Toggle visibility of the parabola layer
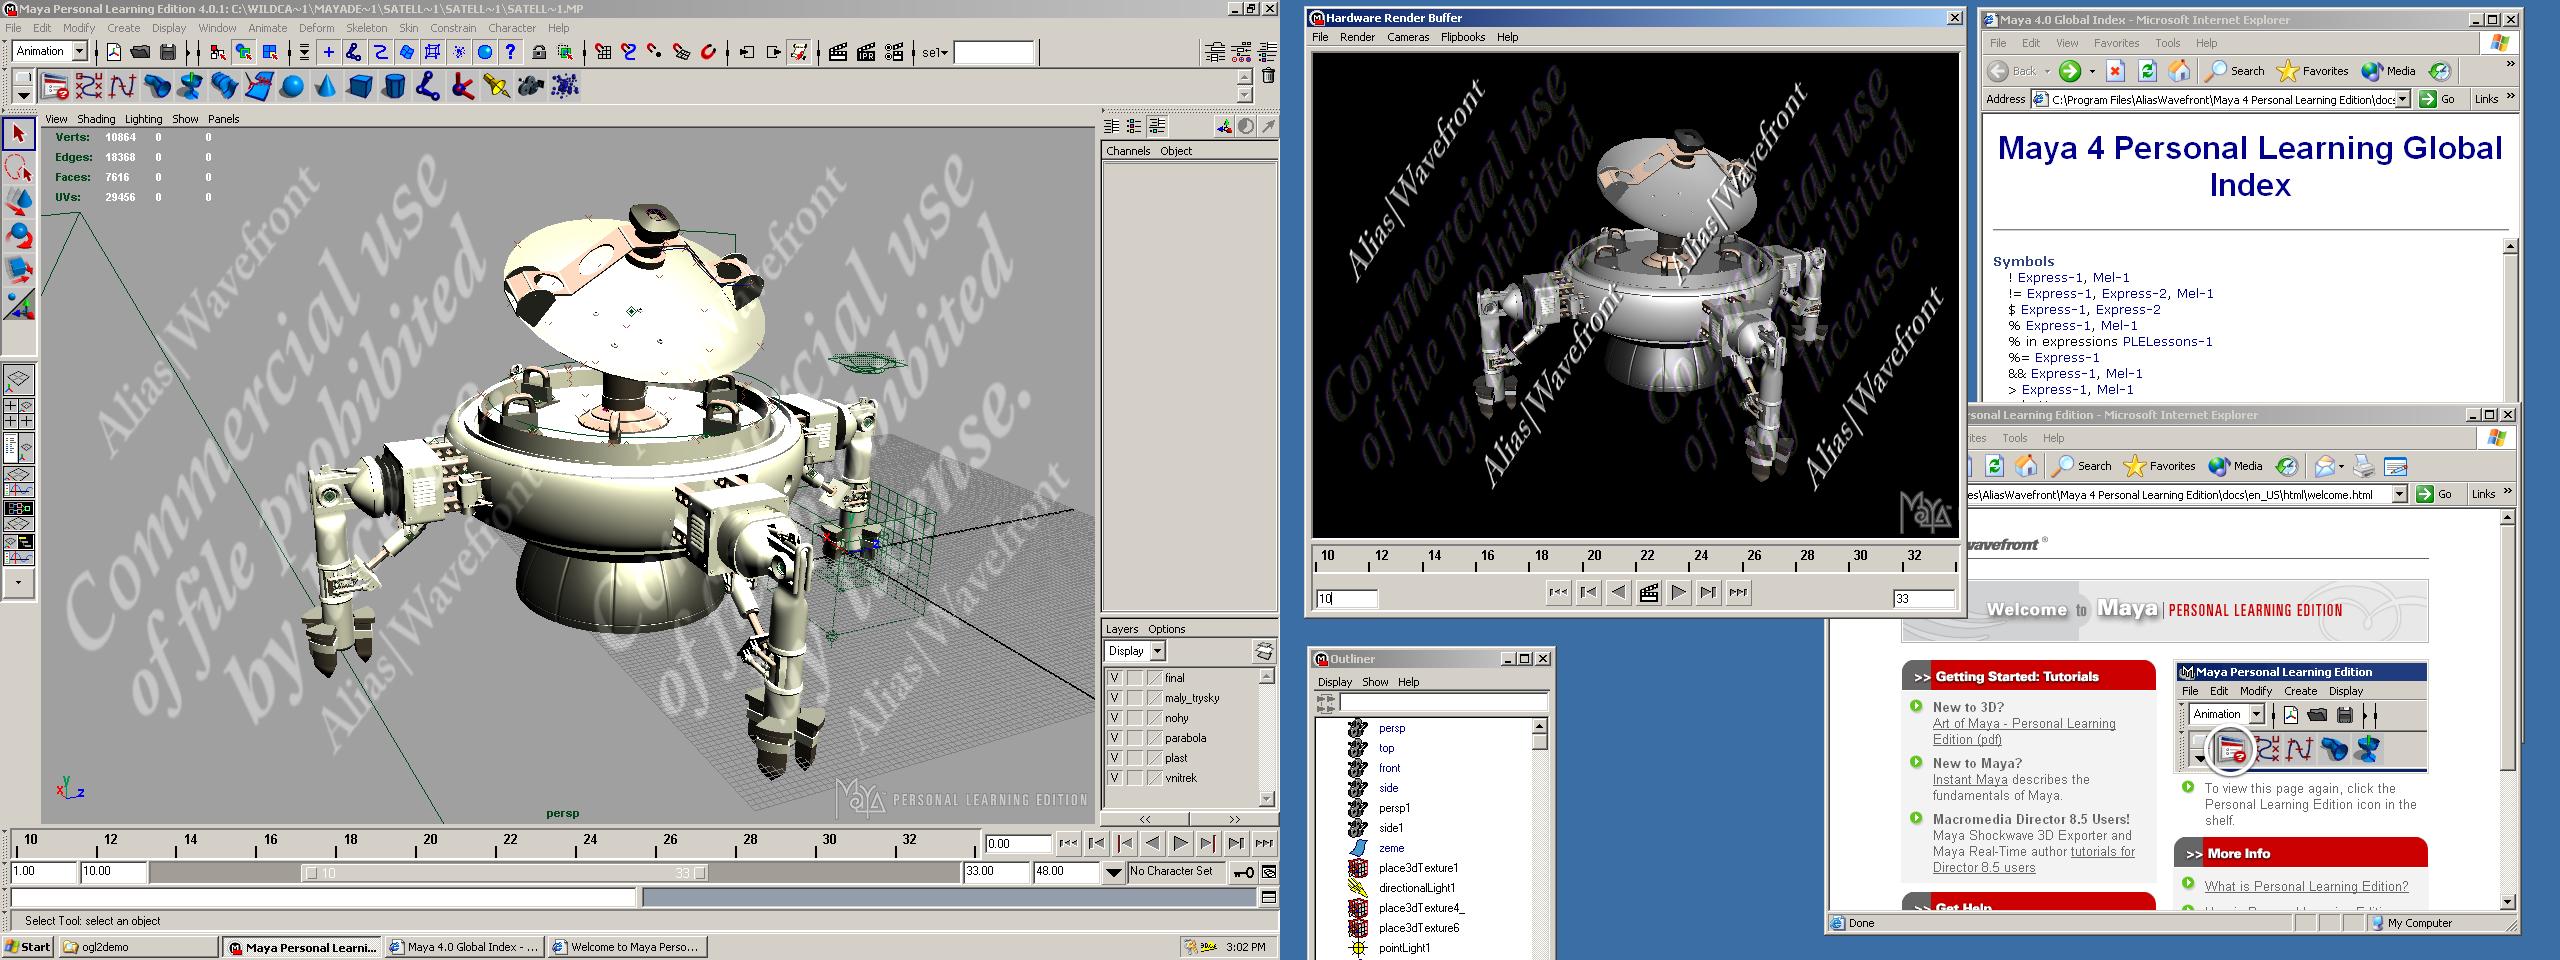 tap(1114, 738)
